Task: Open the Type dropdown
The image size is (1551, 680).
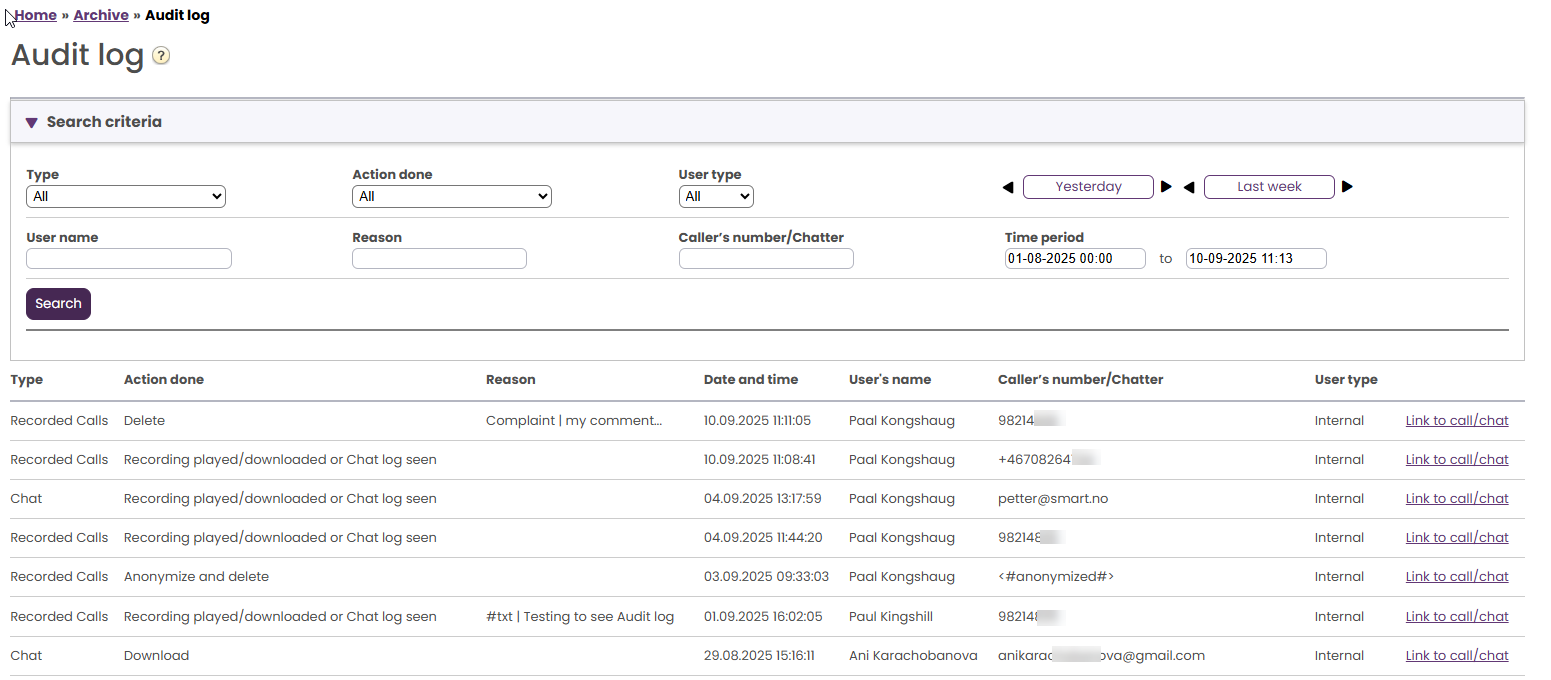Action: click(126, 197)
